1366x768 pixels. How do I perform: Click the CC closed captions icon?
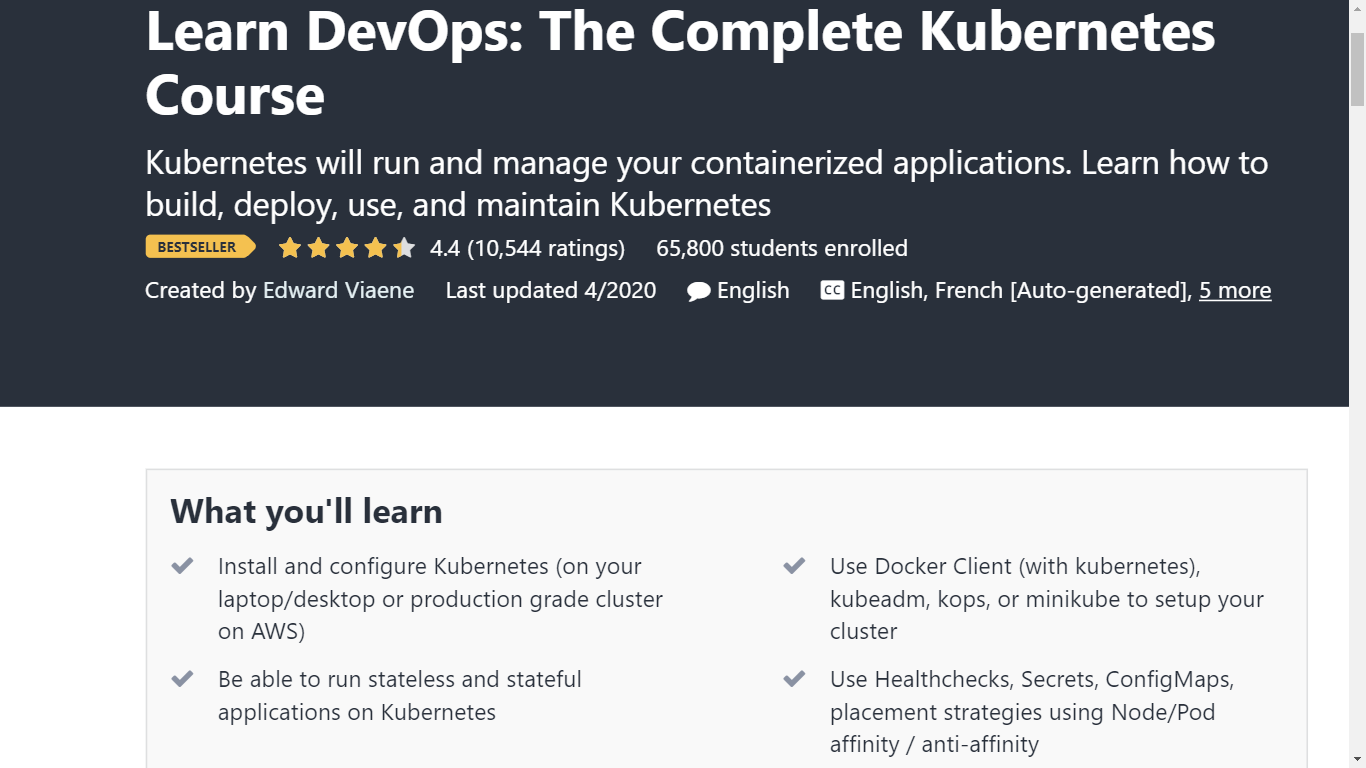tap(832, 290)
